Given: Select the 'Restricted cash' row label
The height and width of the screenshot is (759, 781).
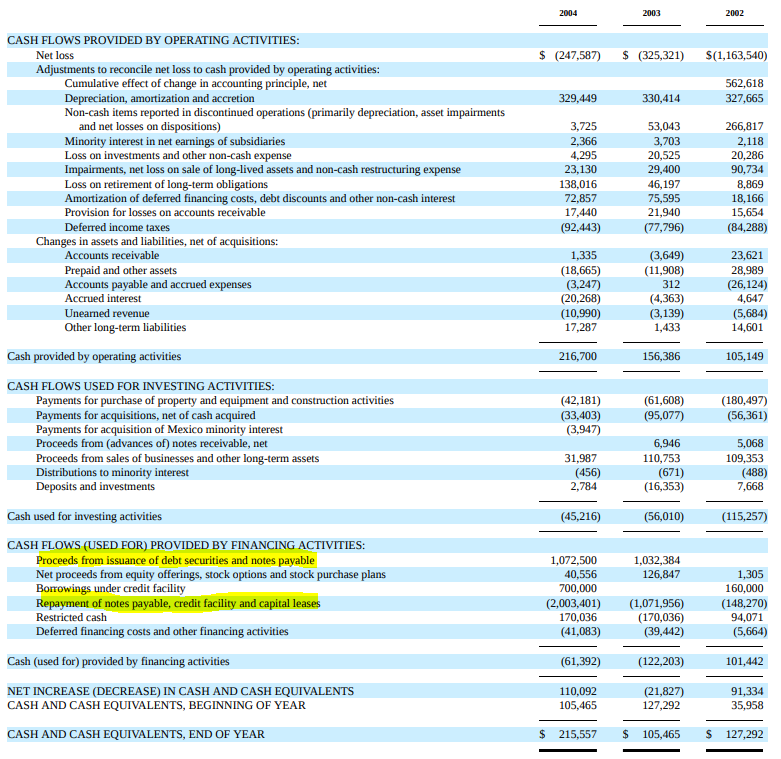Looking at the screenshot, I should tap(73, 618).
